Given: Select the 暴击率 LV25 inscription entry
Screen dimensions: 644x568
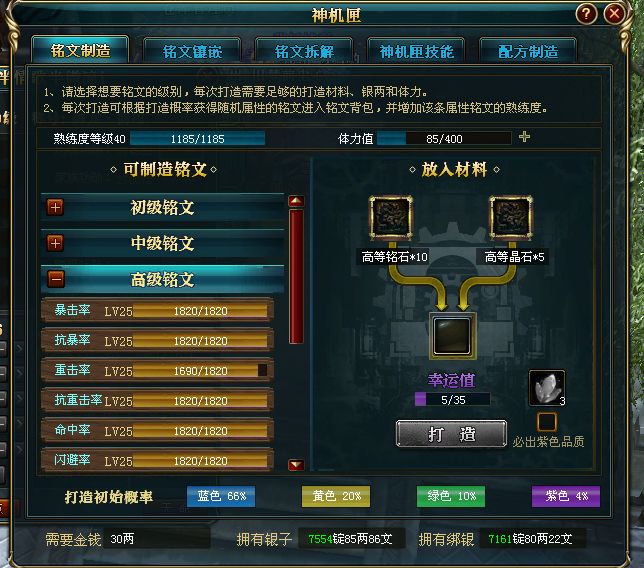Looking at the screenshot, I should 157,310.
